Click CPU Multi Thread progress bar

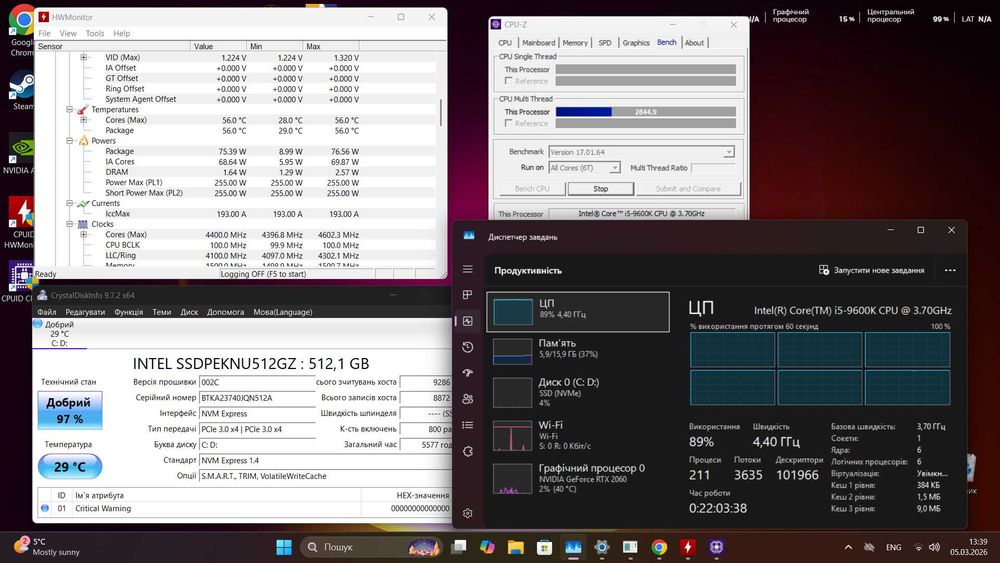coord(645,112)
